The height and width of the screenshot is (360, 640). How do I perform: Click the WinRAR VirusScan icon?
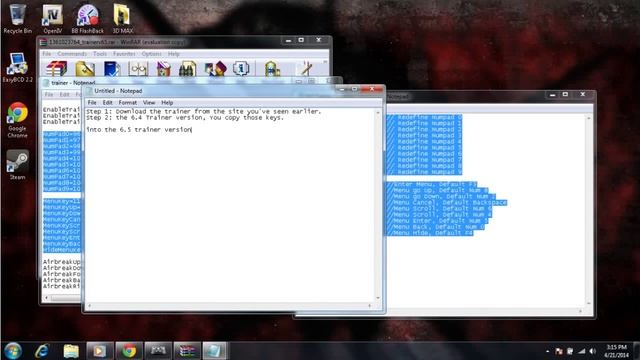[x=272, y=69]
